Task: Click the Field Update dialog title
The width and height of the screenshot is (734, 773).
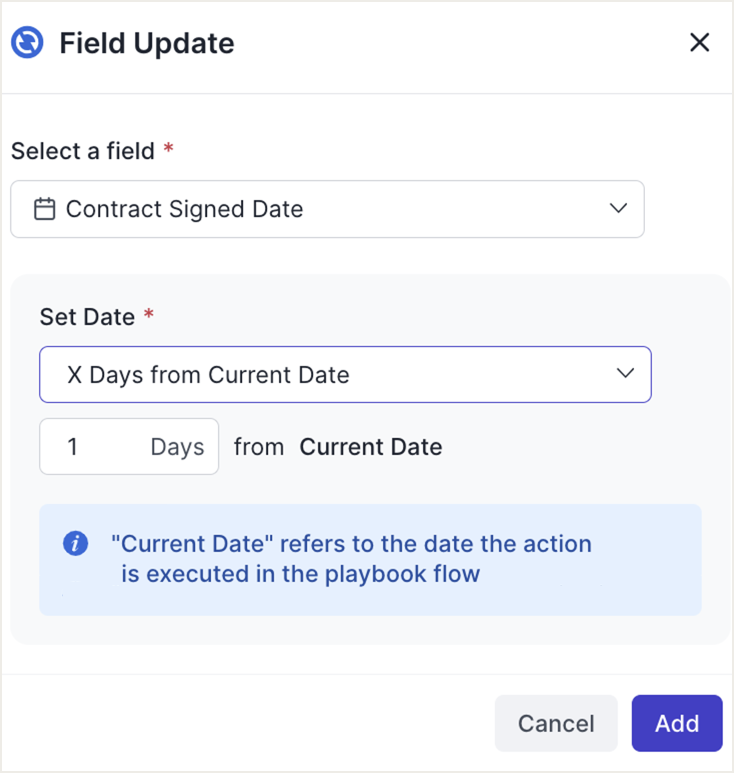Action: pyautogui.click(x=147, y=44)
